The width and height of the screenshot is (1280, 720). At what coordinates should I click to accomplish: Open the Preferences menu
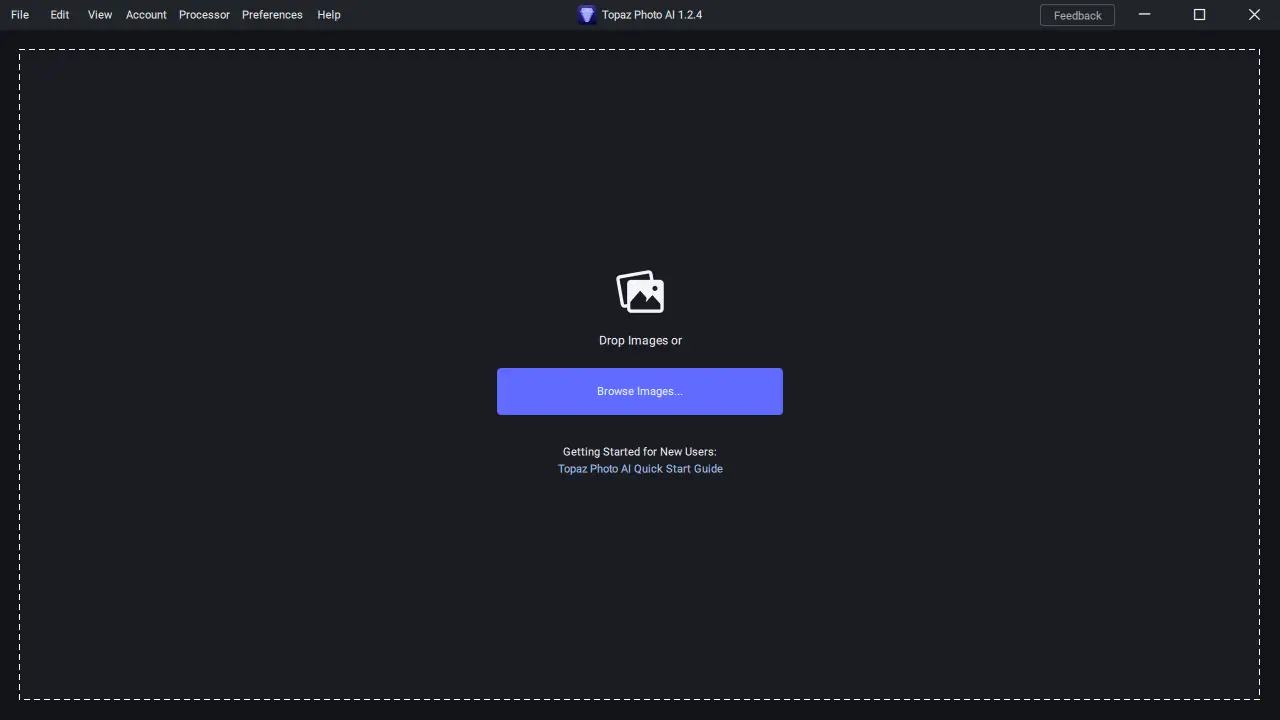tap(272, 15)
